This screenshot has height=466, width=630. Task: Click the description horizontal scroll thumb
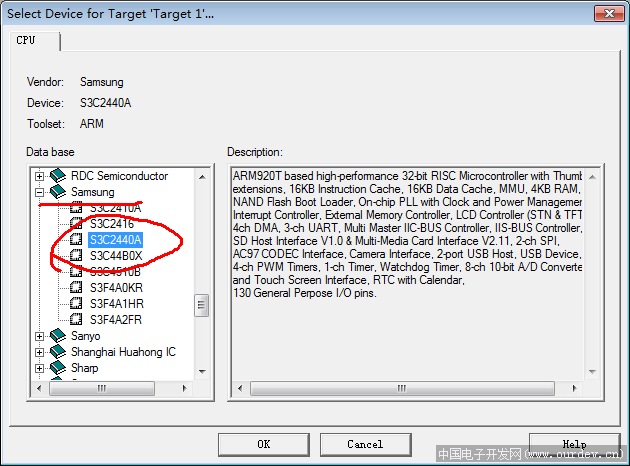(402, 388)
